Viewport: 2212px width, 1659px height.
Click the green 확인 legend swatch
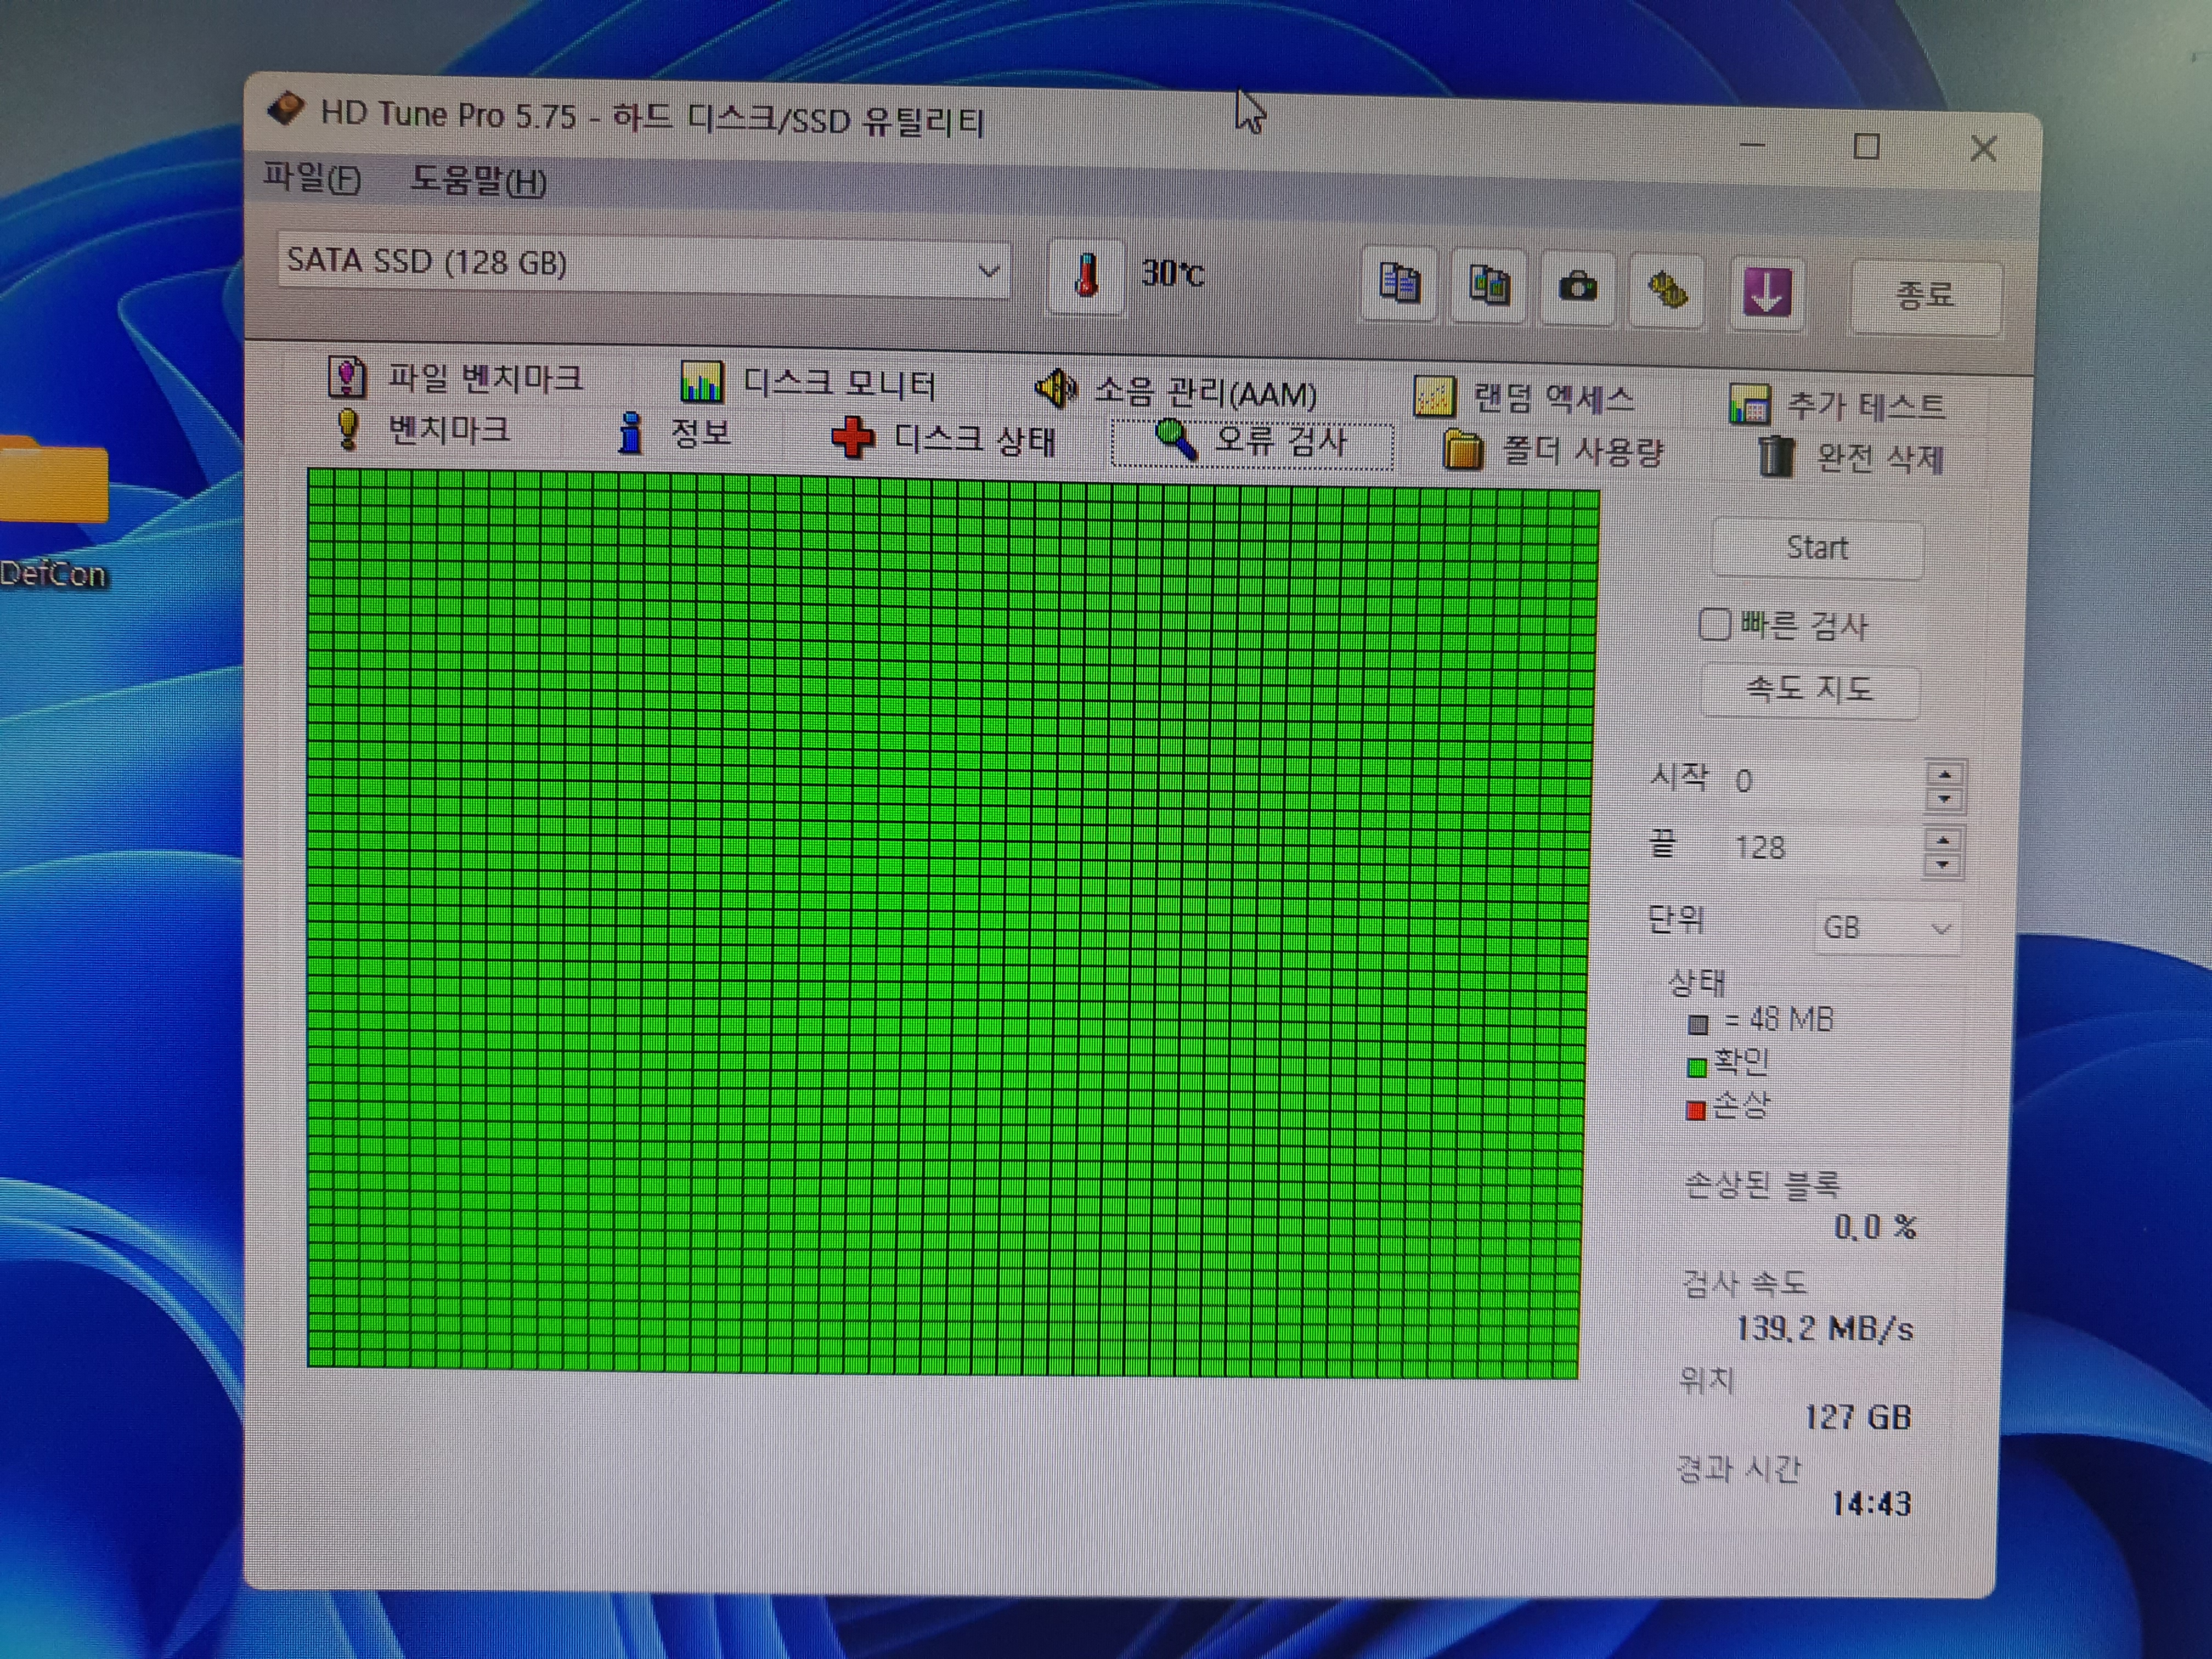[x=1696, y=1067]
